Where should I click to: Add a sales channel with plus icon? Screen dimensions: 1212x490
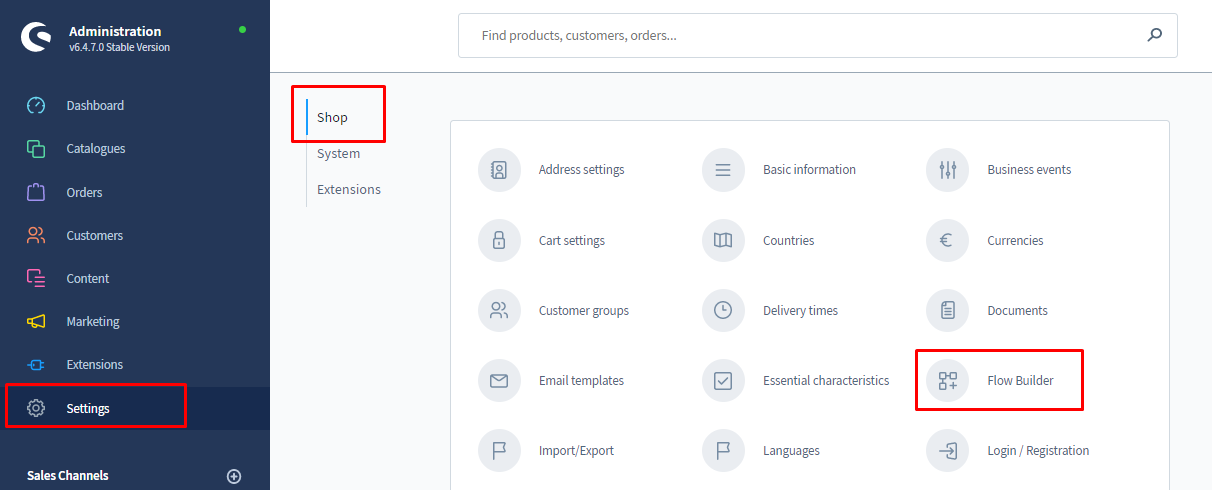pyautogui.click(x=234, y=476)
